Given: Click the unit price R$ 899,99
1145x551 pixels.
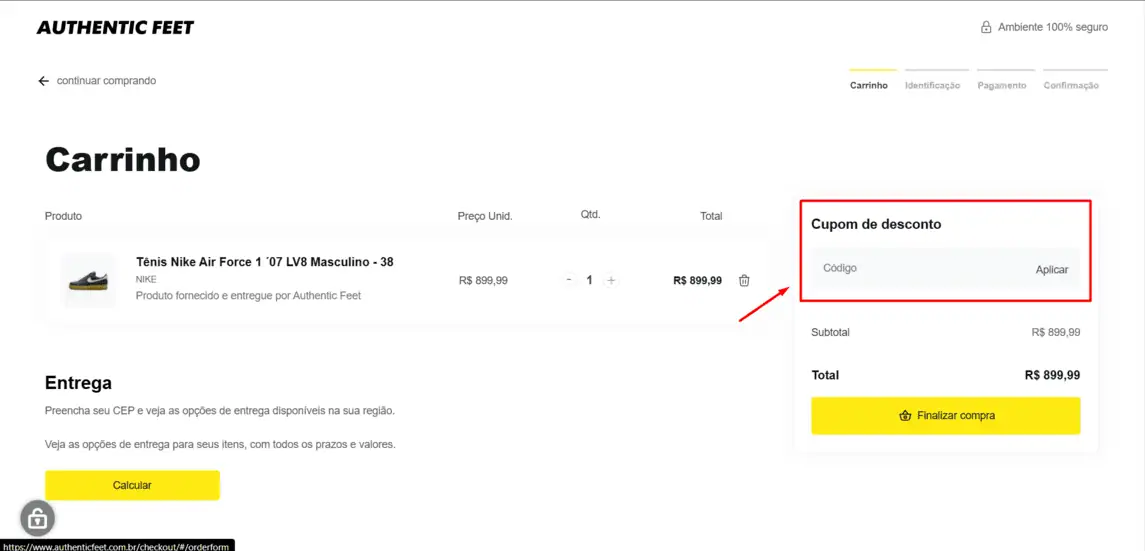Looking at the screenshot, I should pyautogui.click(x=483, y=280).
